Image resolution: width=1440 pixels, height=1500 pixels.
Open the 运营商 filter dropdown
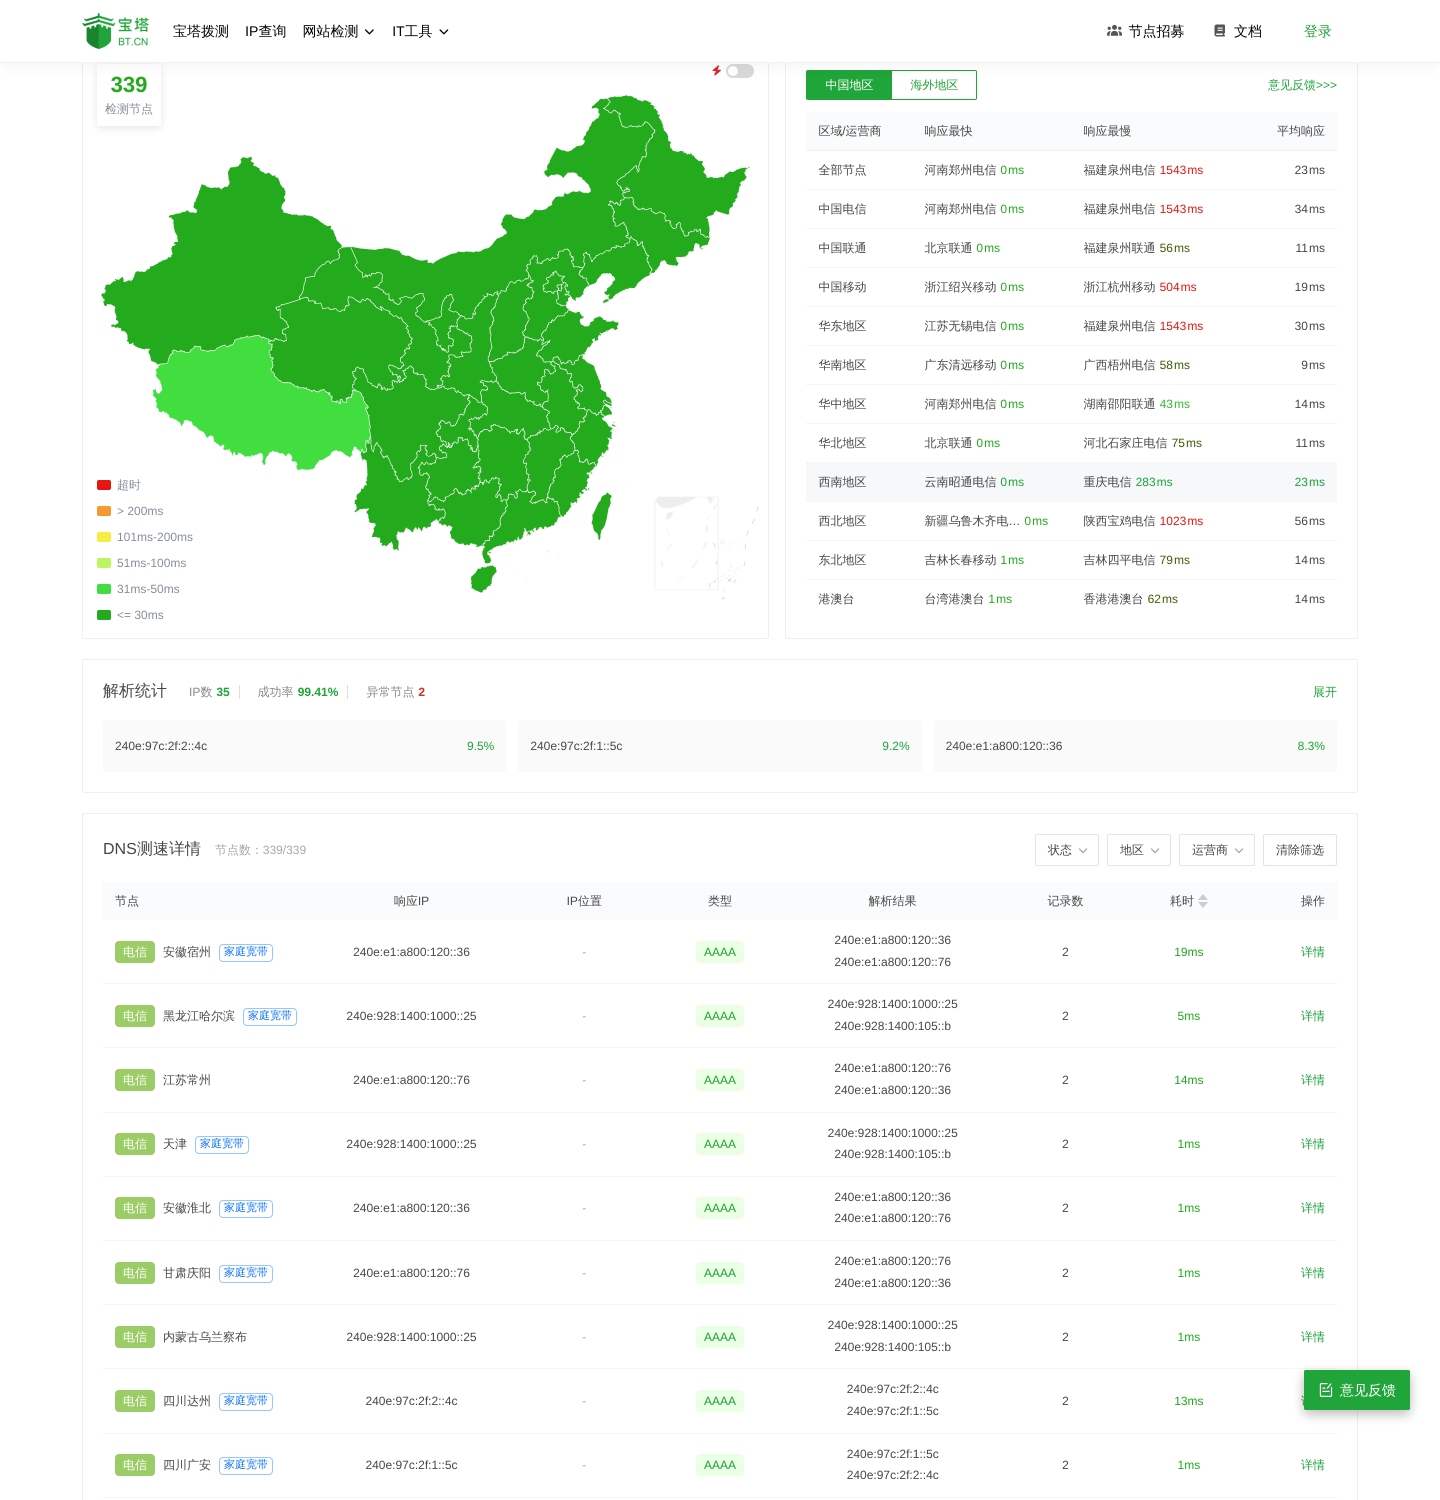tap(1217, 850)
